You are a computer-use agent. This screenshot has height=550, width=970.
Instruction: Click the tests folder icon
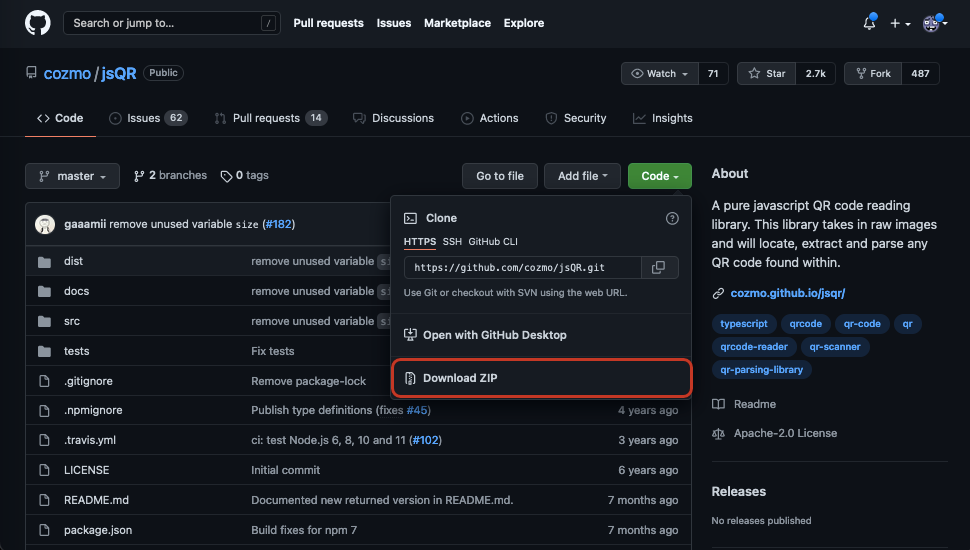pyautogui.click(x=44, y=351)
